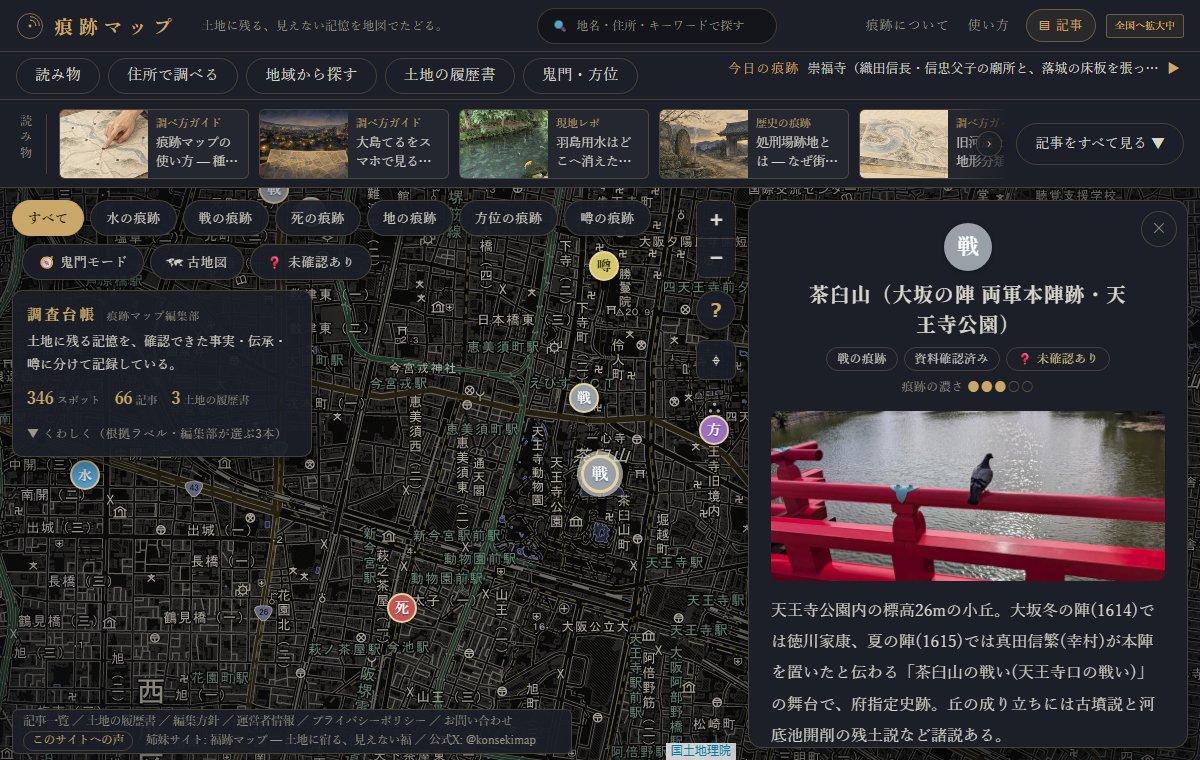Image resolution: width=1200 pixels, height=760 pixels.
Task: Click the map zoom out minus button
Action: (716, 258)
